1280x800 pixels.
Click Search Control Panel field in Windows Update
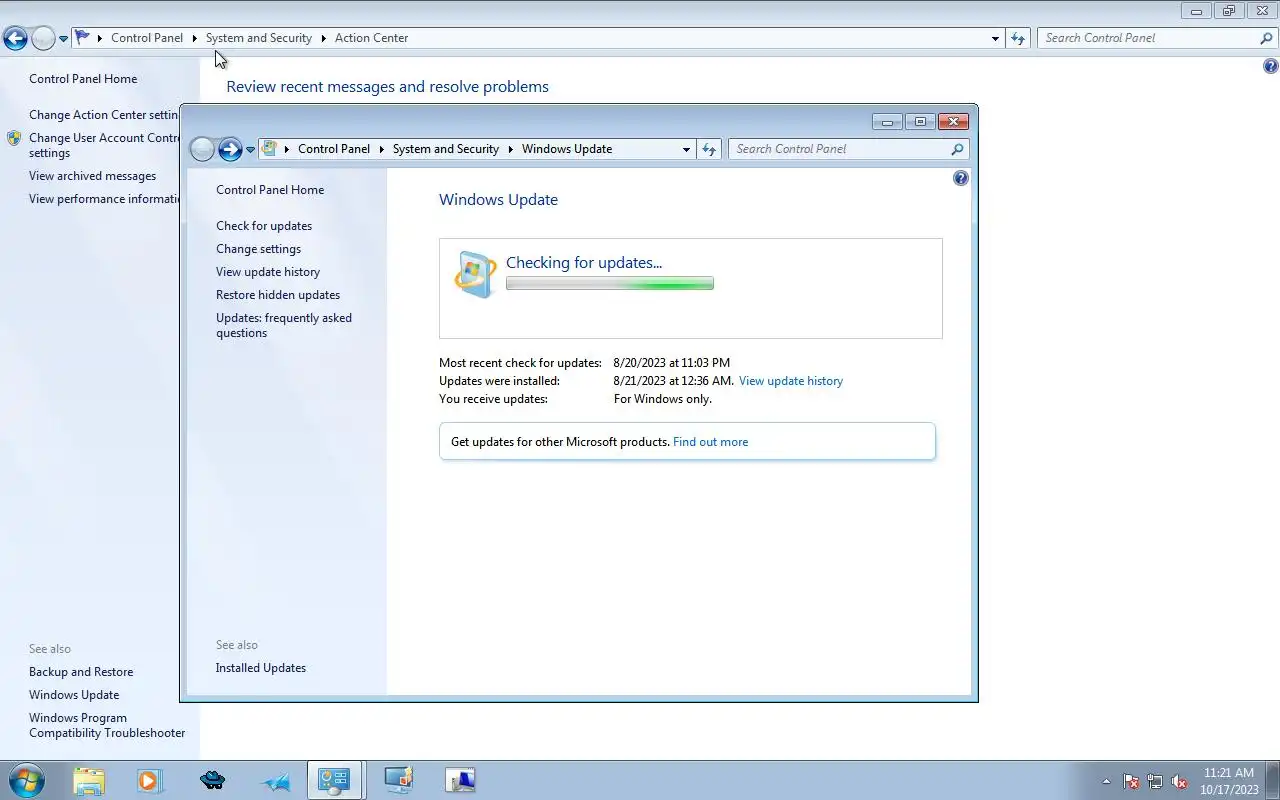pos(840,149)
